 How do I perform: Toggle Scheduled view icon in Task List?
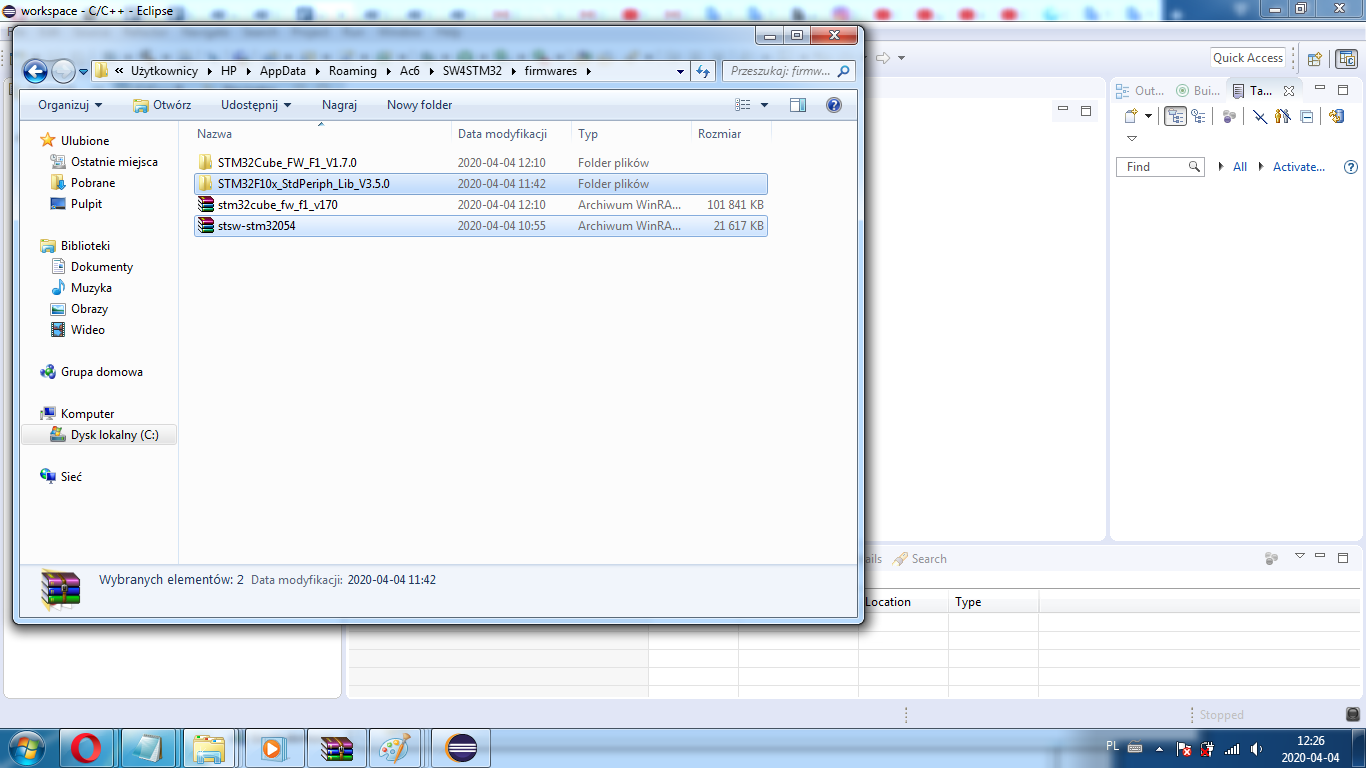tap(1197, 116)
